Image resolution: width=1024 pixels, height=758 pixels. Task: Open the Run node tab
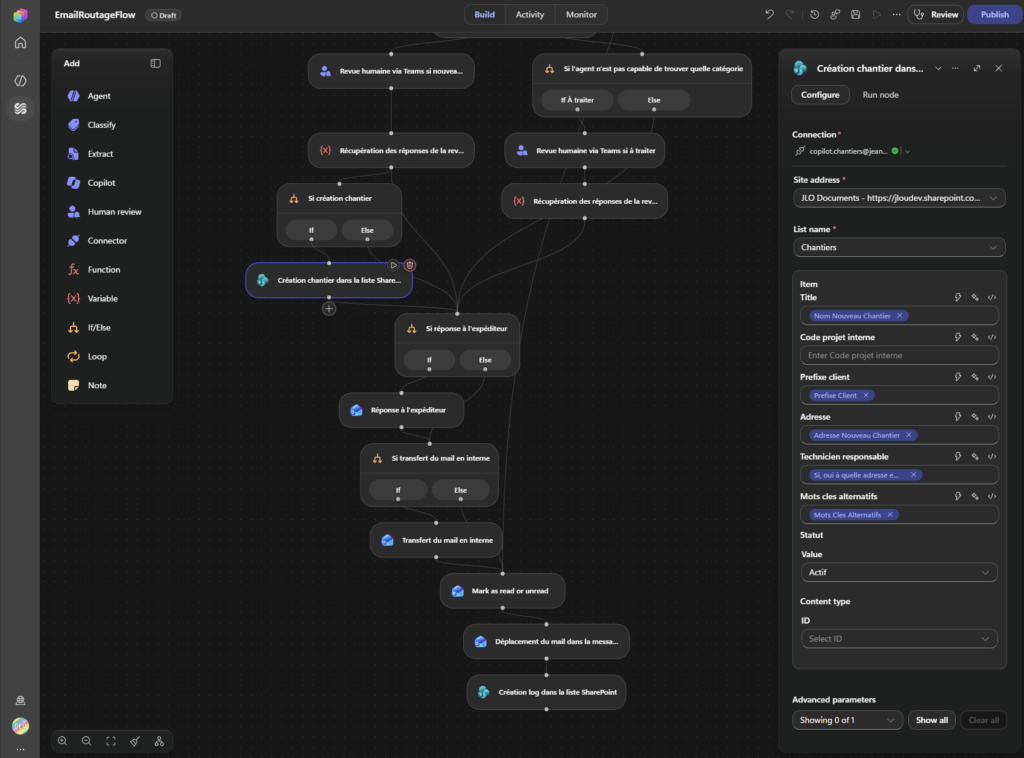(x=880, y=95)
